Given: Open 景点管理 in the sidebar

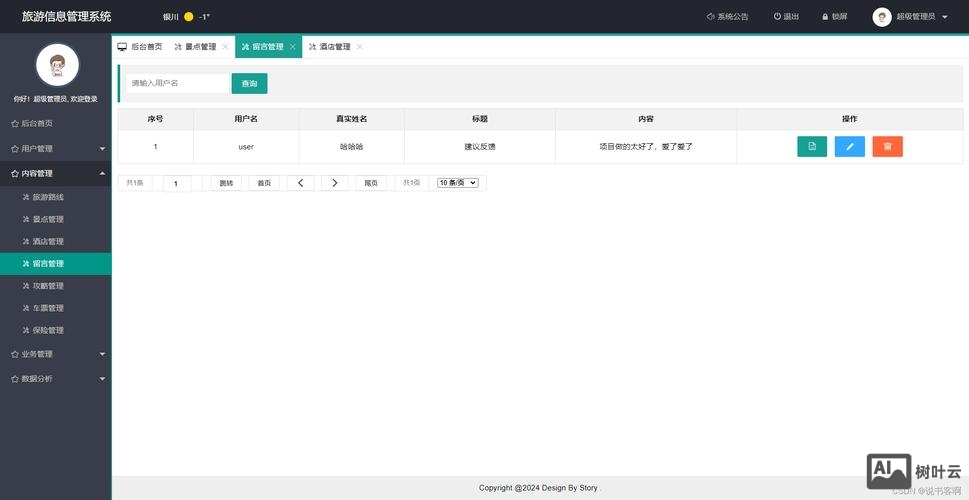Looking at the screenshot, I should (x=56, y=219).
